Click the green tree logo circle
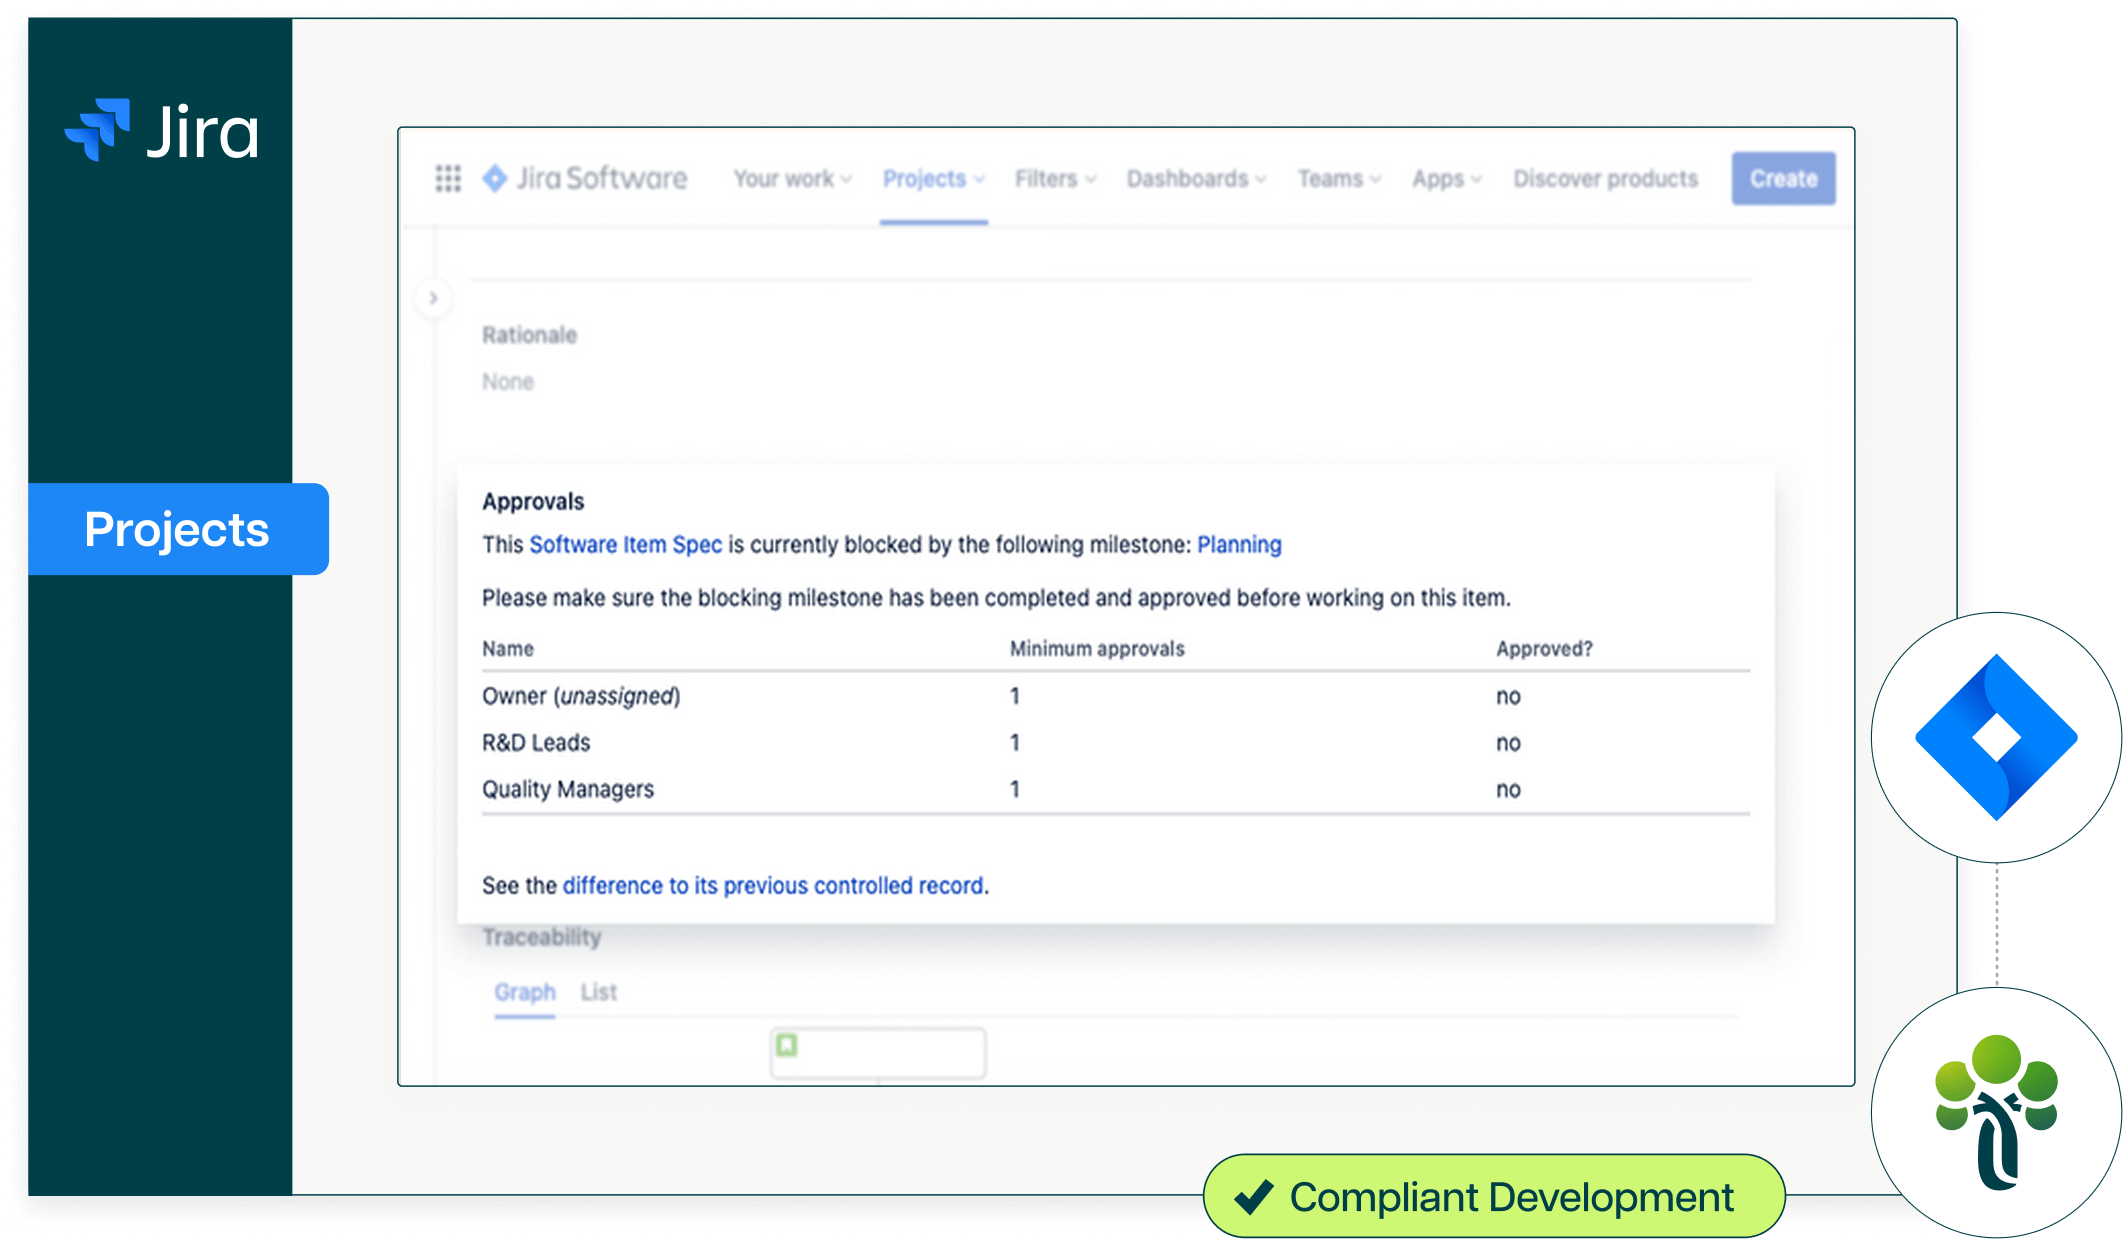2123x1239 pixels. 1996,1112
